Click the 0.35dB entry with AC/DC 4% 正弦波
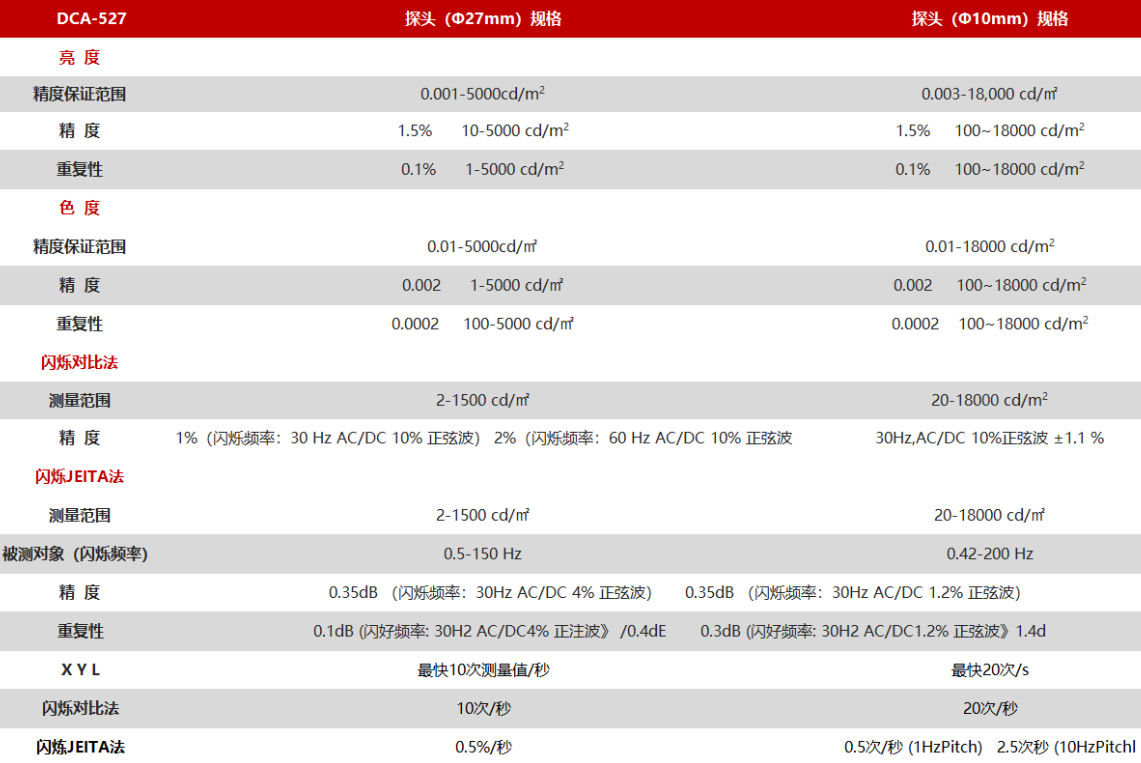This screenshot has height=763, width=1141. 490,593
